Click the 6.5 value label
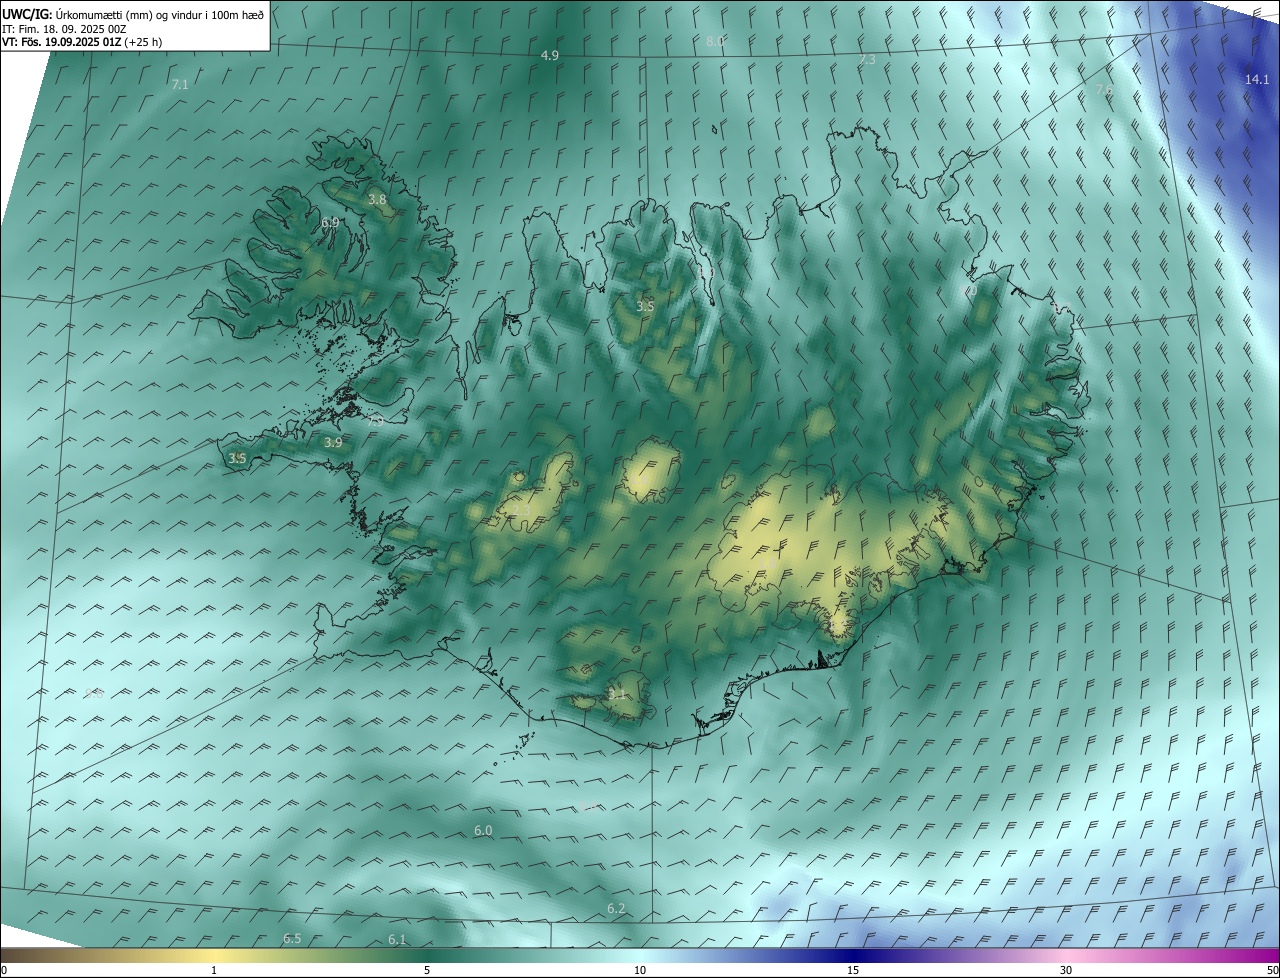1280x978 pixels. (x=292, y=938)
